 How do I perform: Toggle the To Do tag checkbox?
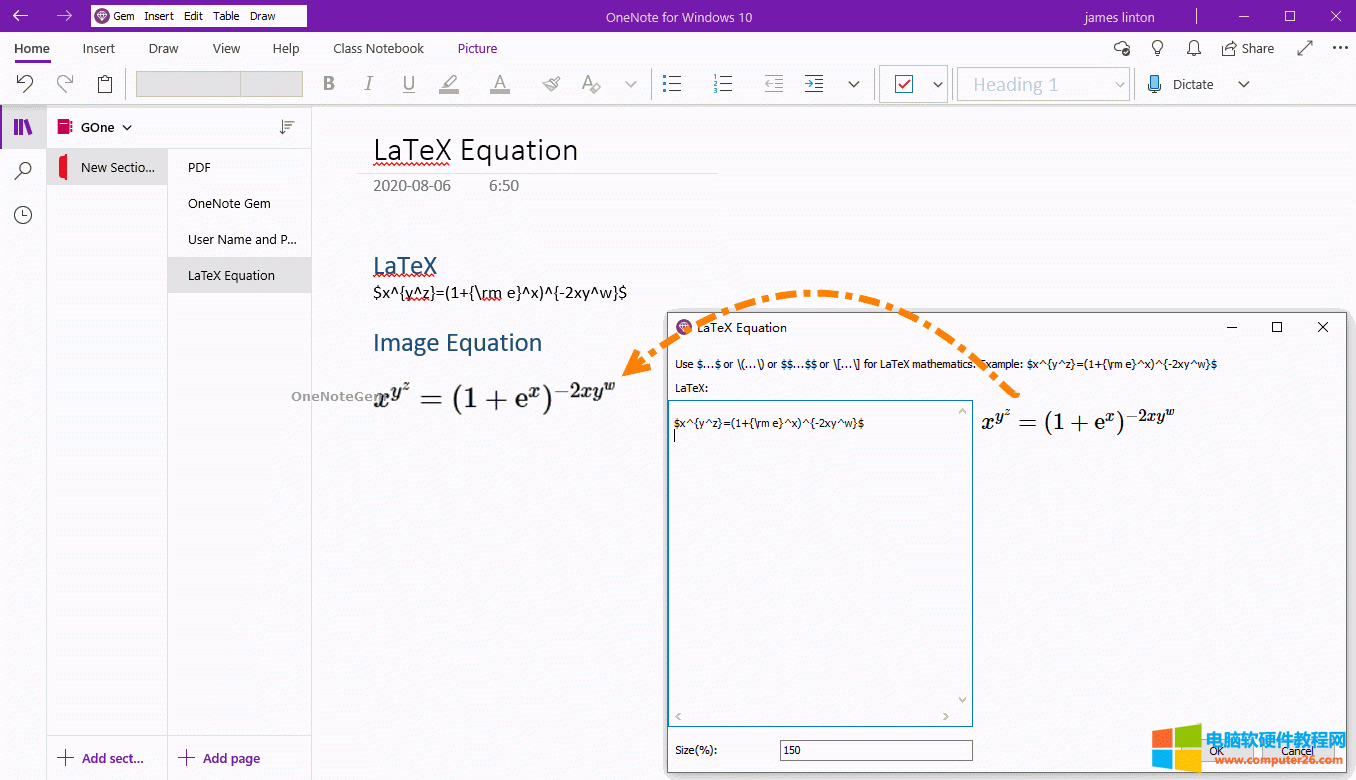[x=904, y=84]
